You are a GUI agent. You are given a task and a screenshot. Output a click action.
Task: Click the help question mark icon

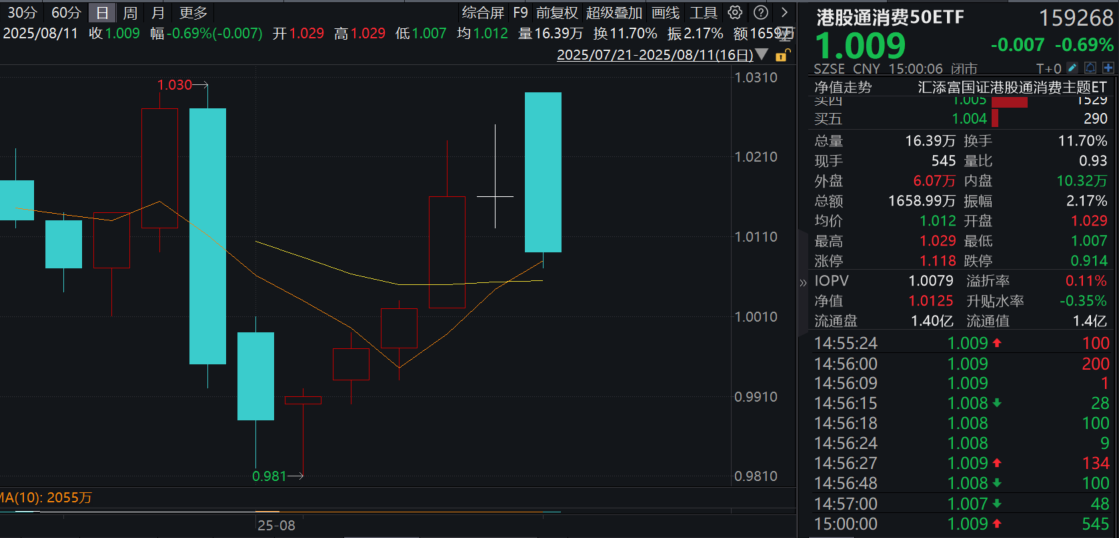pos(760,13)
